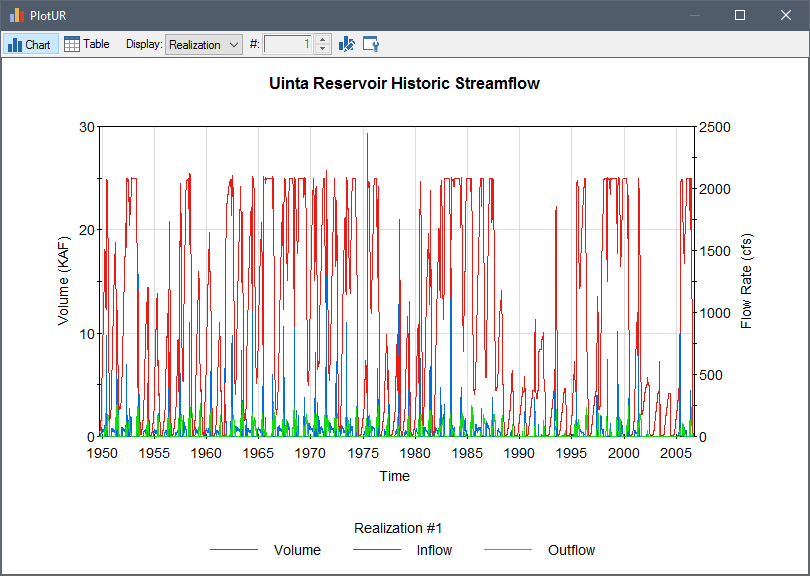Increase the realization number with up arrow

(x=323, y=40)
